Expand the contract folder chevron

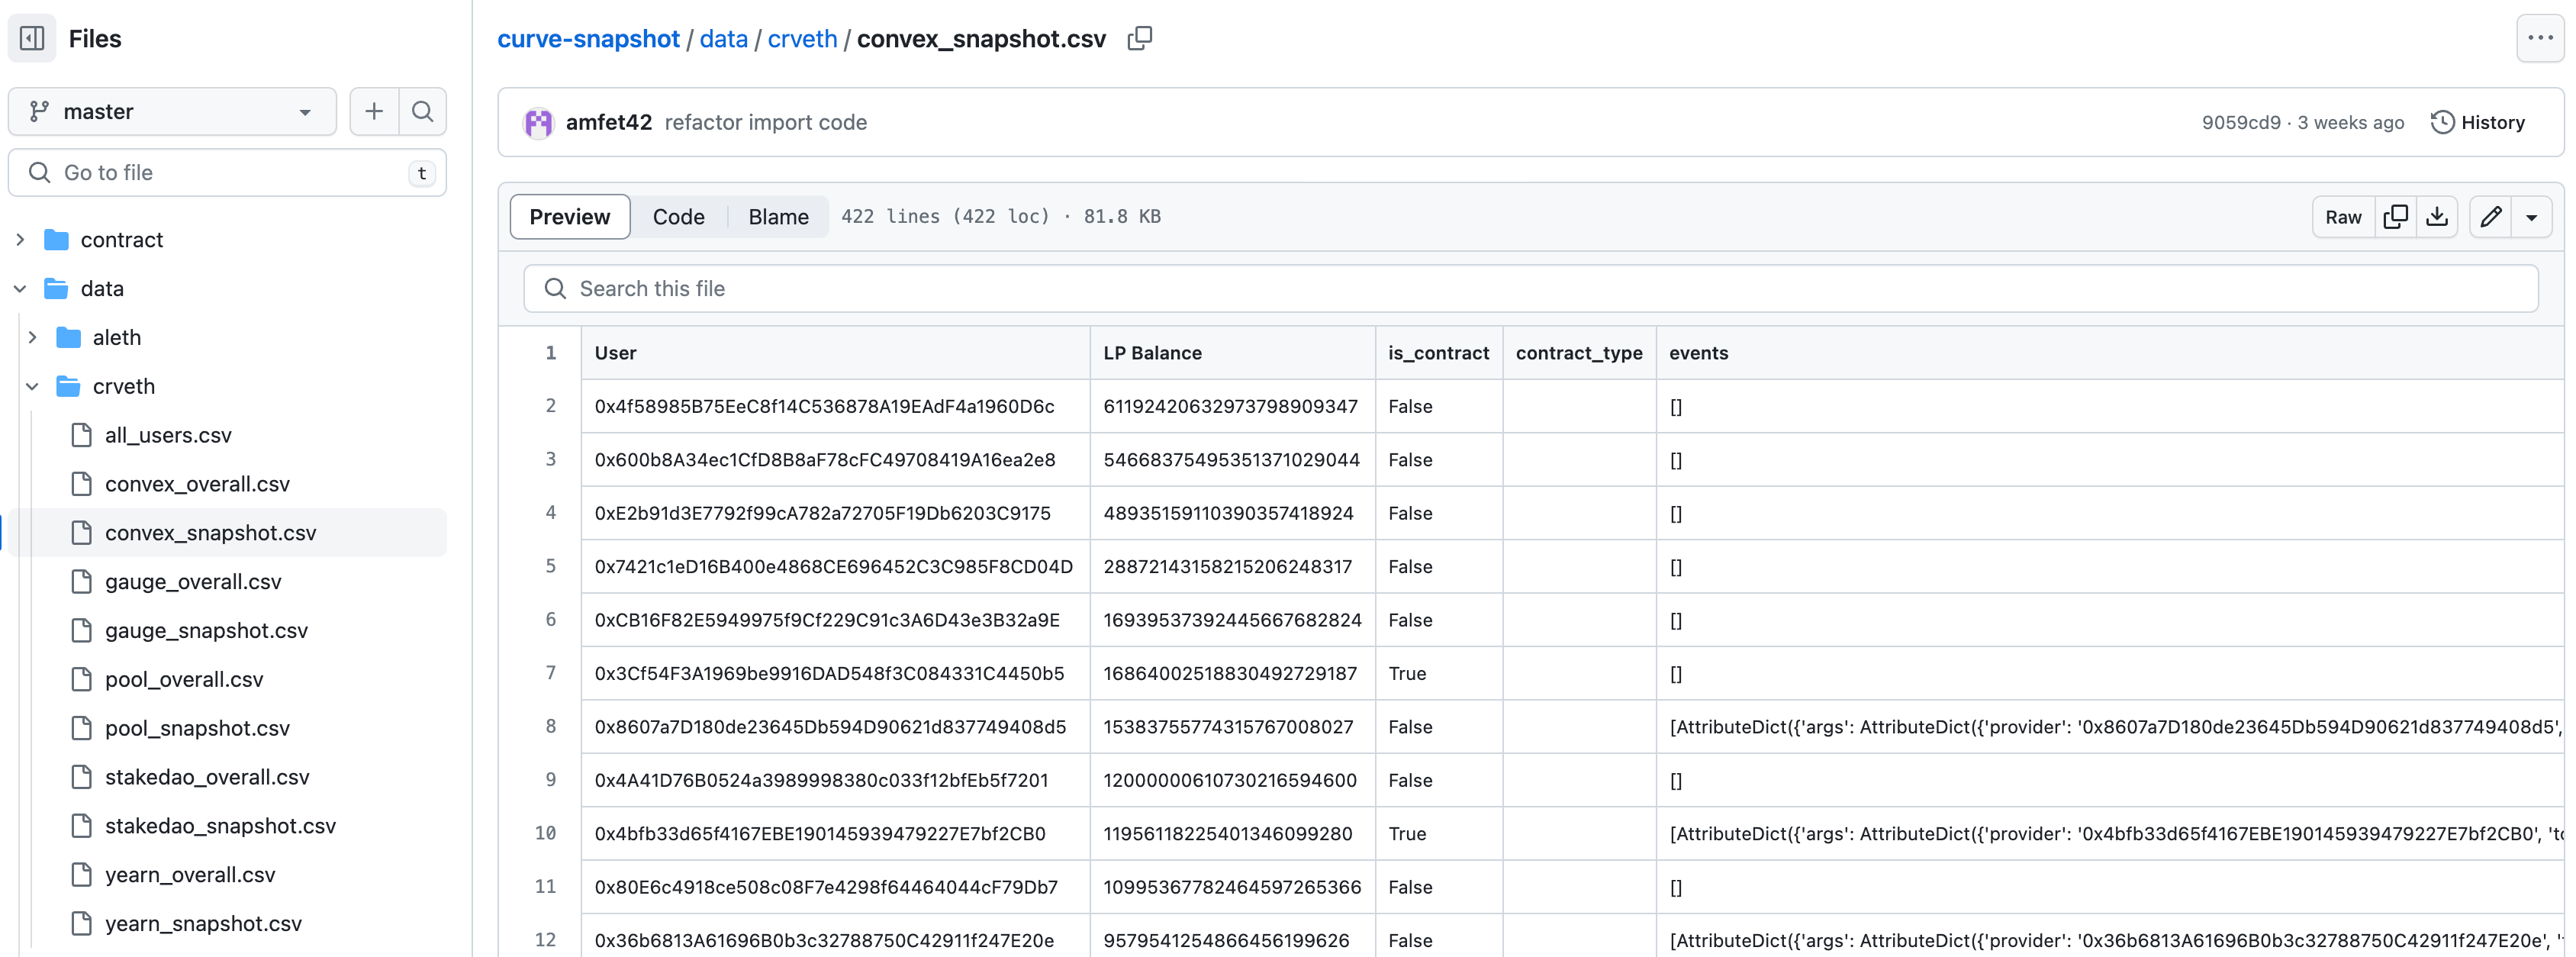[x=20, y=240]
